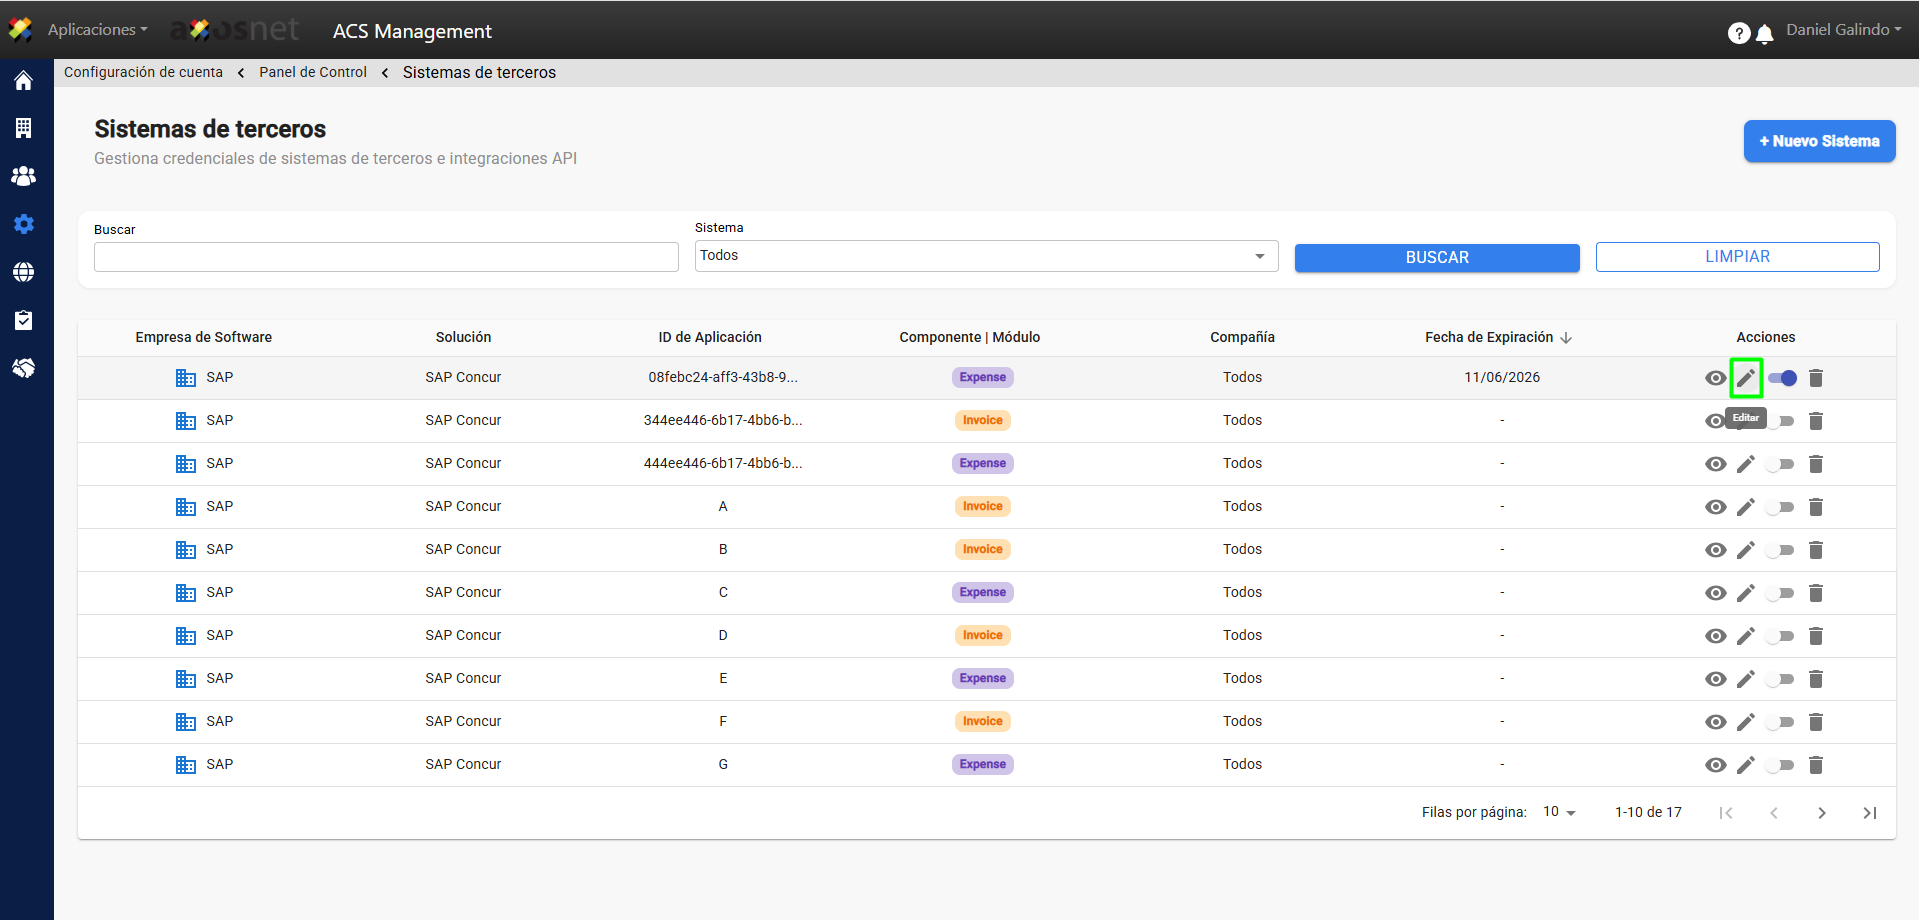Click in the Buscar text field
This screenshot has height=920, width=1919.
click(x=386, y=257)
